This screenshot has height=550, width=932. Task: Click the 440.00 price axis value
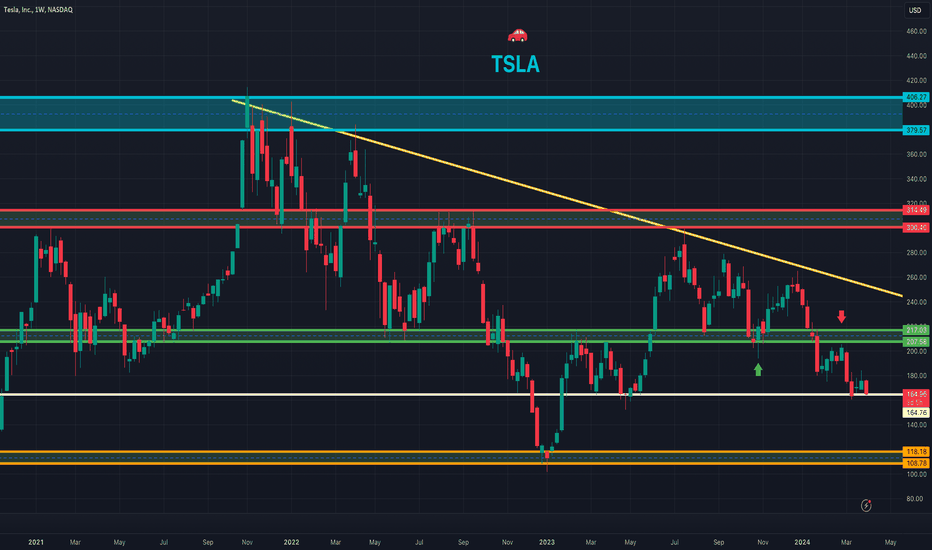pyautogui.click(x=916, y=56)
